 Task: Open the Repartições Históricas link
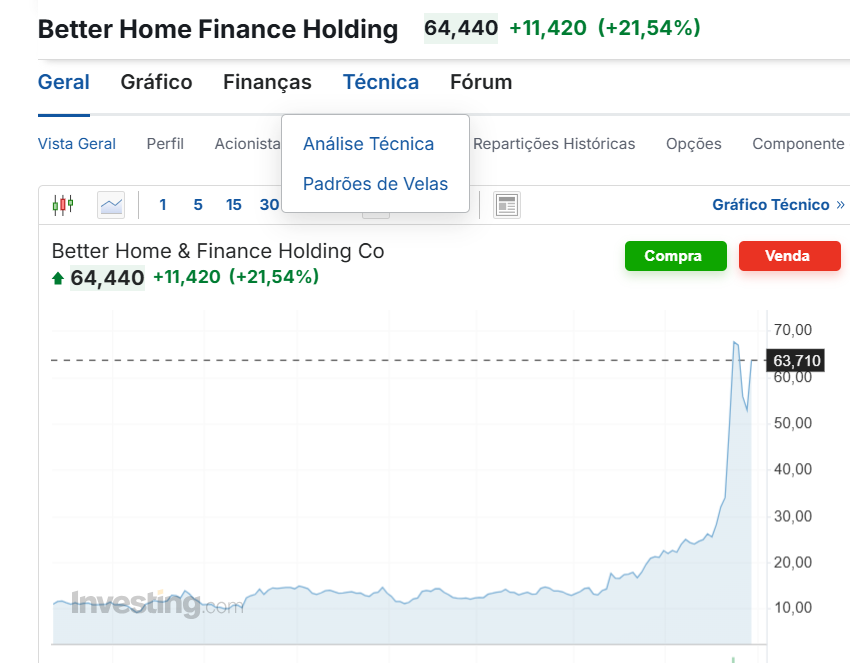tap(554, 144)
